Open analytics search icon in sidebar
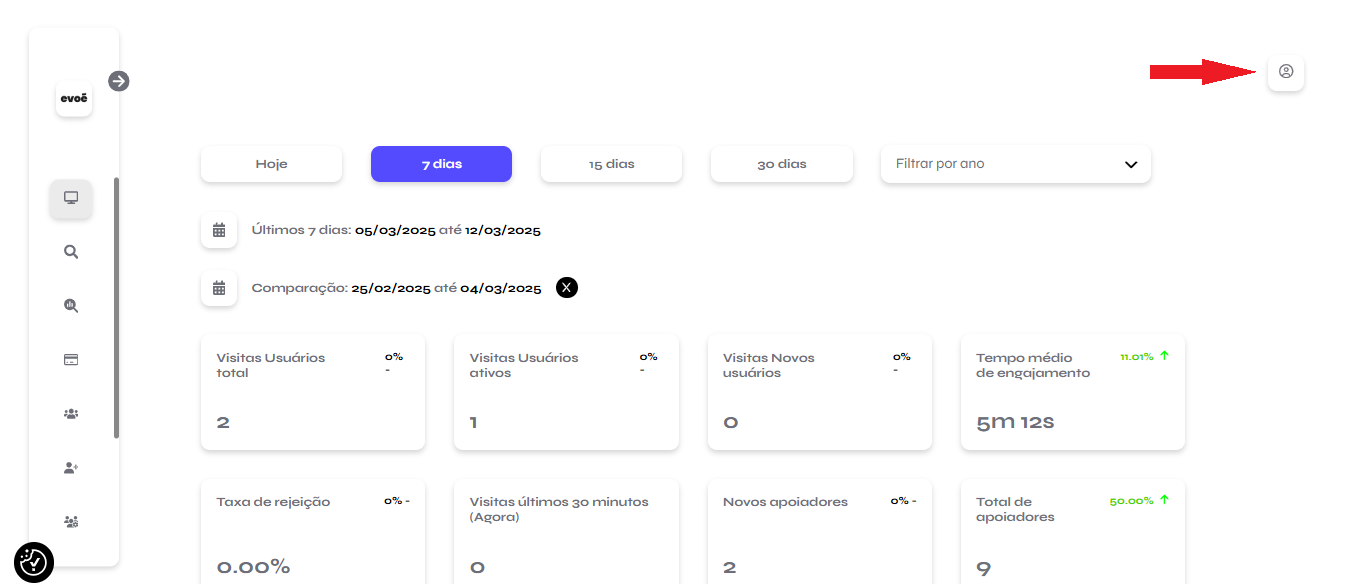Viewport: 1358px width, 584px height. click(71, 306)
